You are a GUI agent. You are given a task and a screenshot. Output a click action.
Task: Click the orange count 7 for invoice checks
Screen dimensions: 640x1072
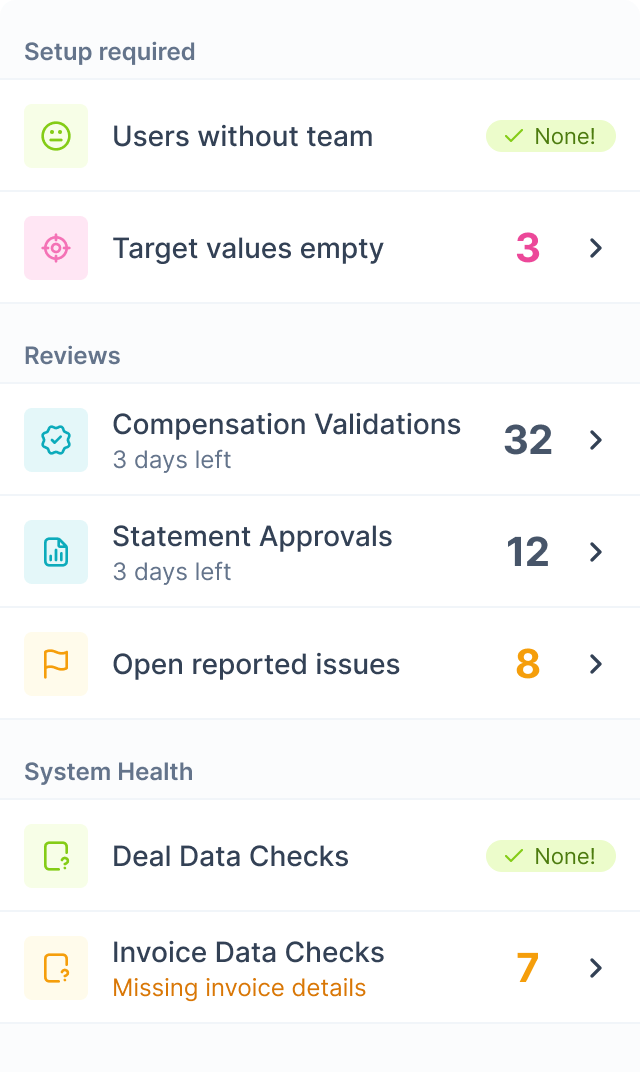click(528, 967)
